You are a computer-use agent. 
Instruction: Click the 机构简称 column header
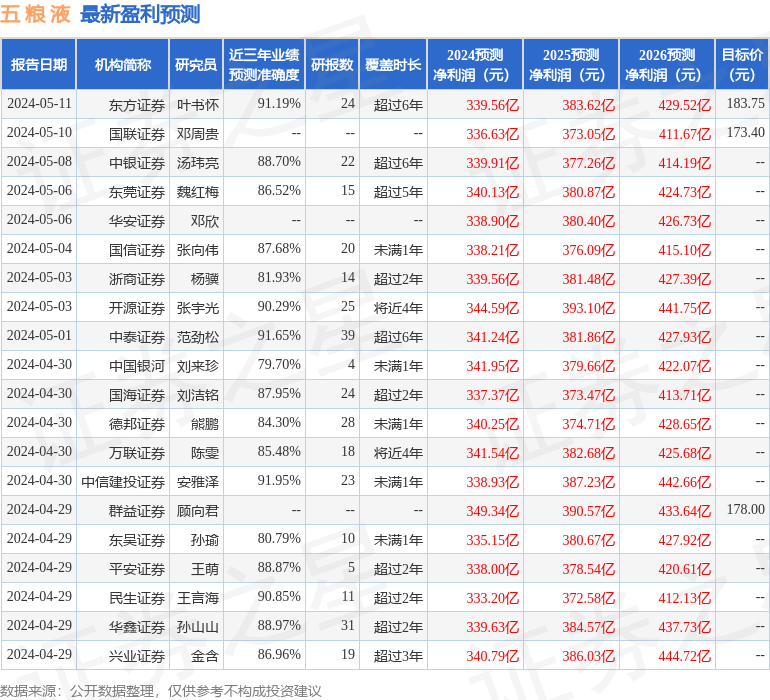[123, 64]
